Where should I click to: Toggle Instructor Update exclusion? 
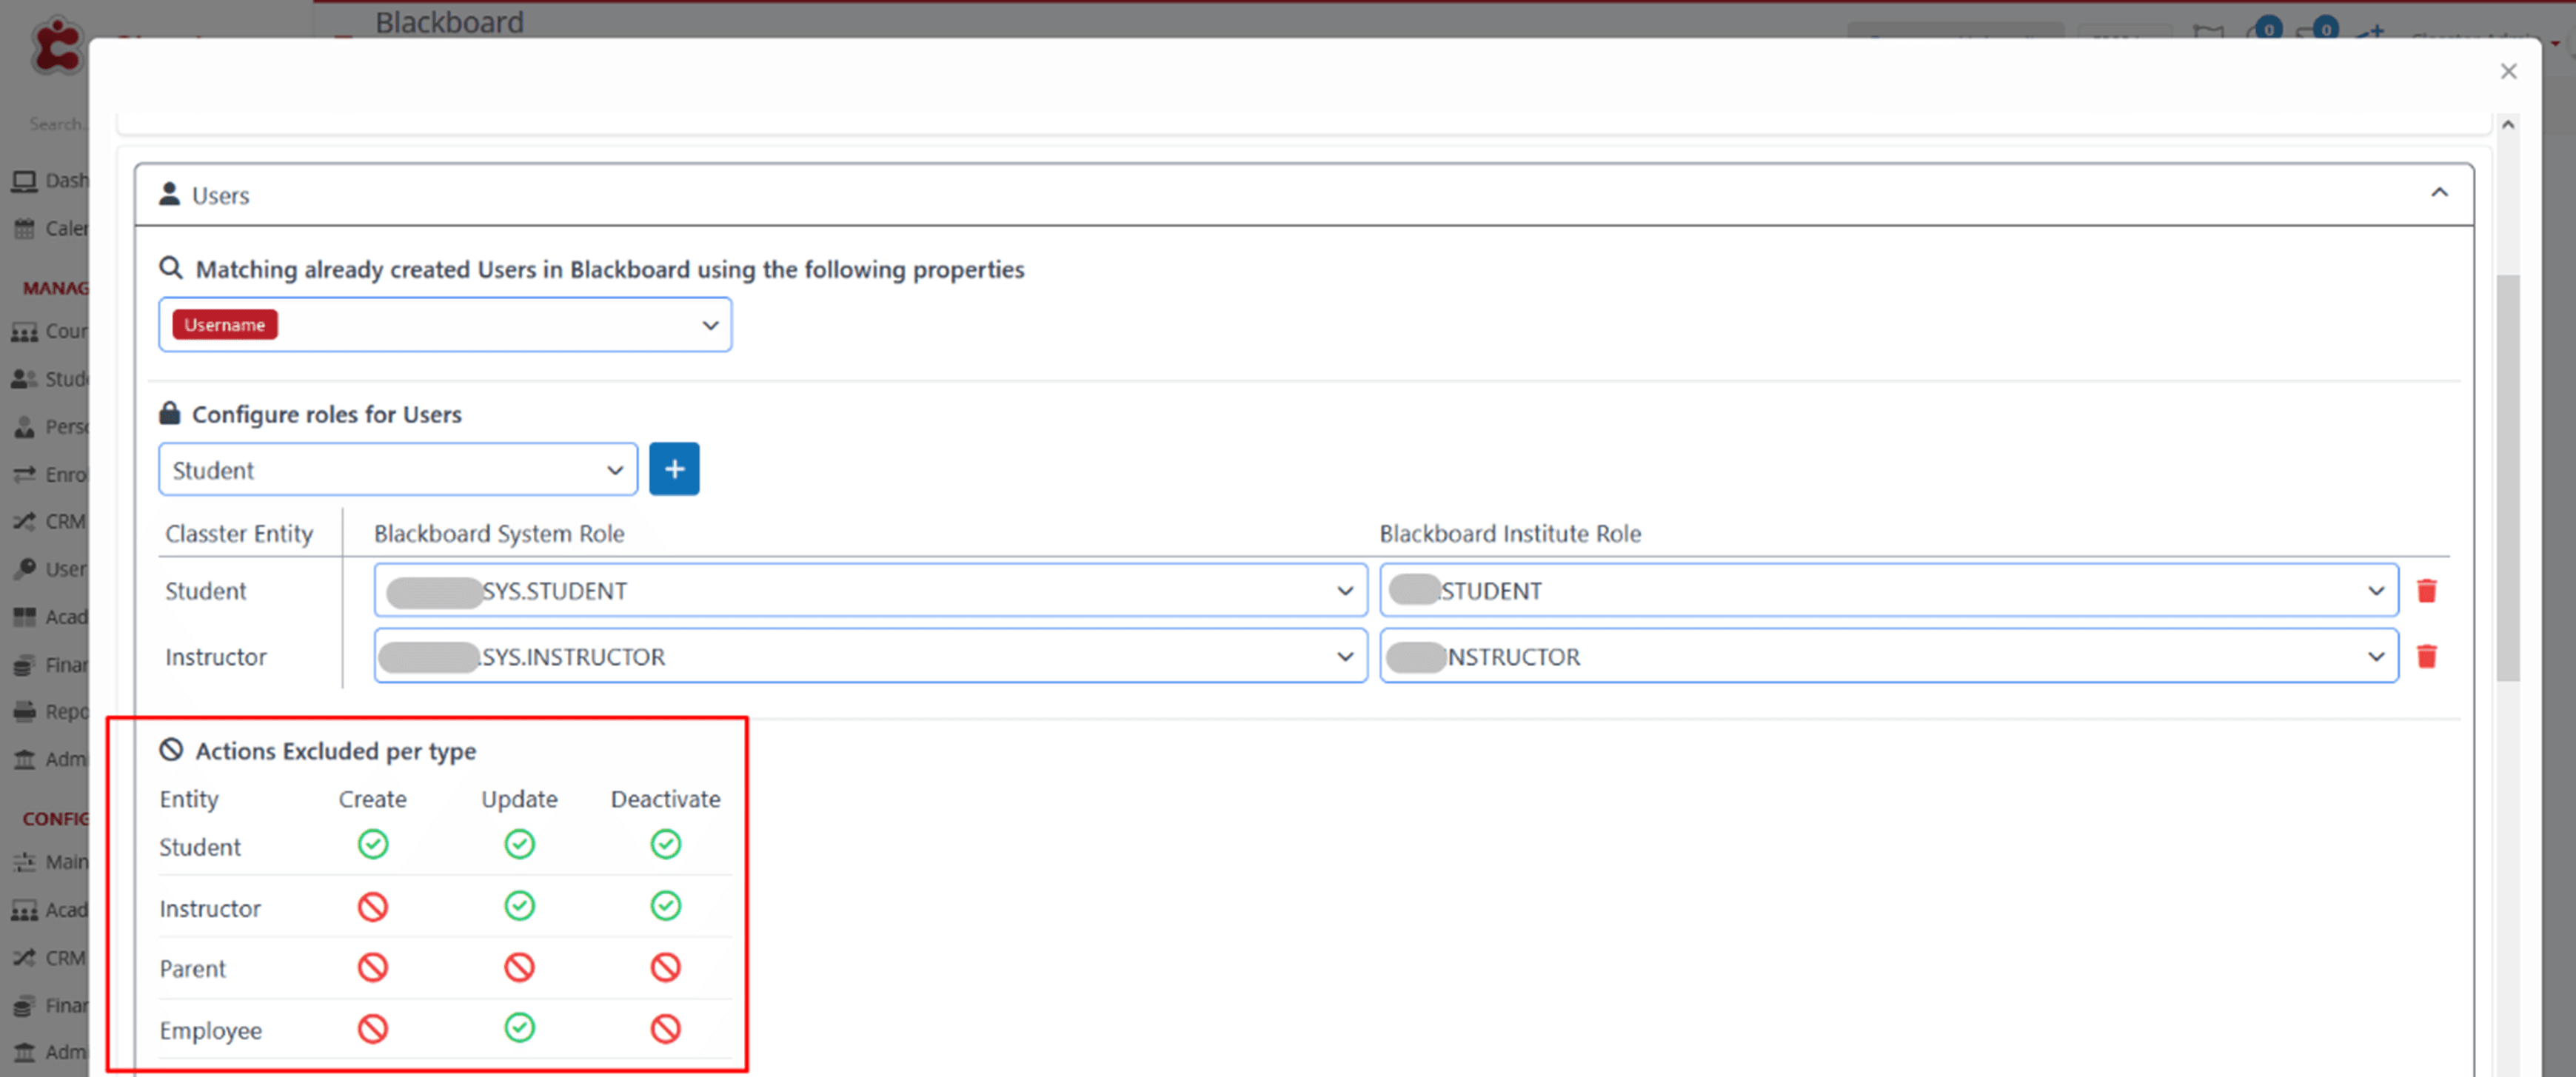point(519,906)
